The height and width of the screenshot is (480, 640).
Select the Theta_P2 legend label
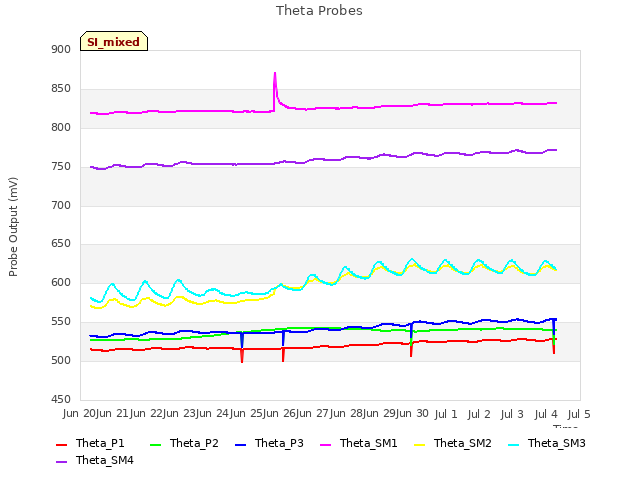pyautogui.click(x=194, y=443)
